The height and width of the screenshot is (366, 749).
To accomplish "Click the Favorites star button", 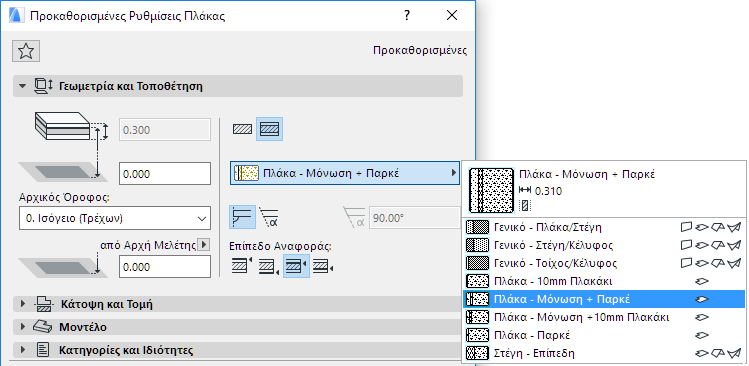I will 26,51.
